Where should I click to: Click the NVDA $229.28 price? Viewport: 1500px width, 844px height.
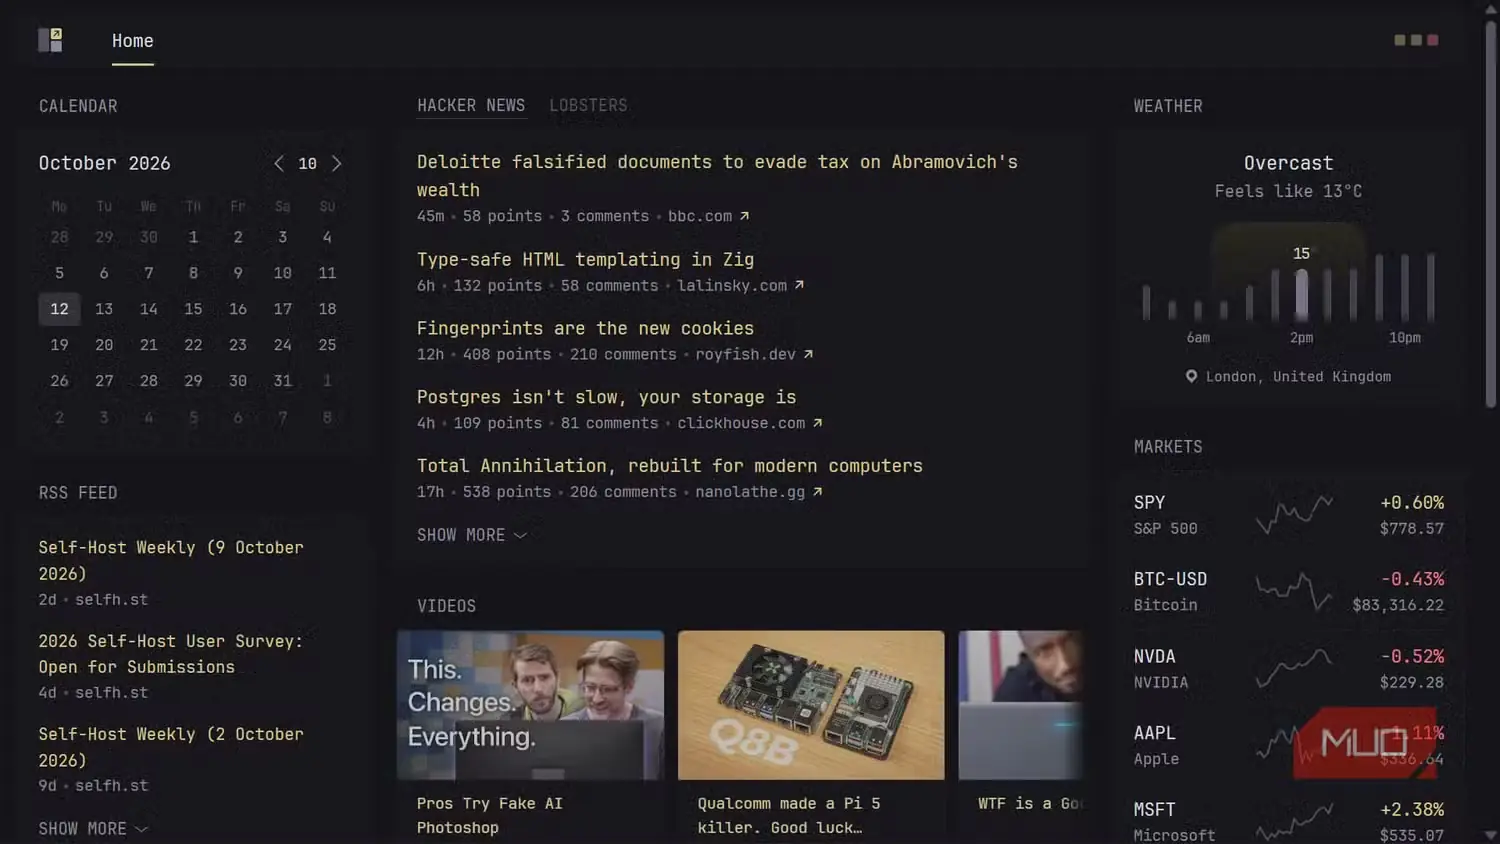(1412, 682)
